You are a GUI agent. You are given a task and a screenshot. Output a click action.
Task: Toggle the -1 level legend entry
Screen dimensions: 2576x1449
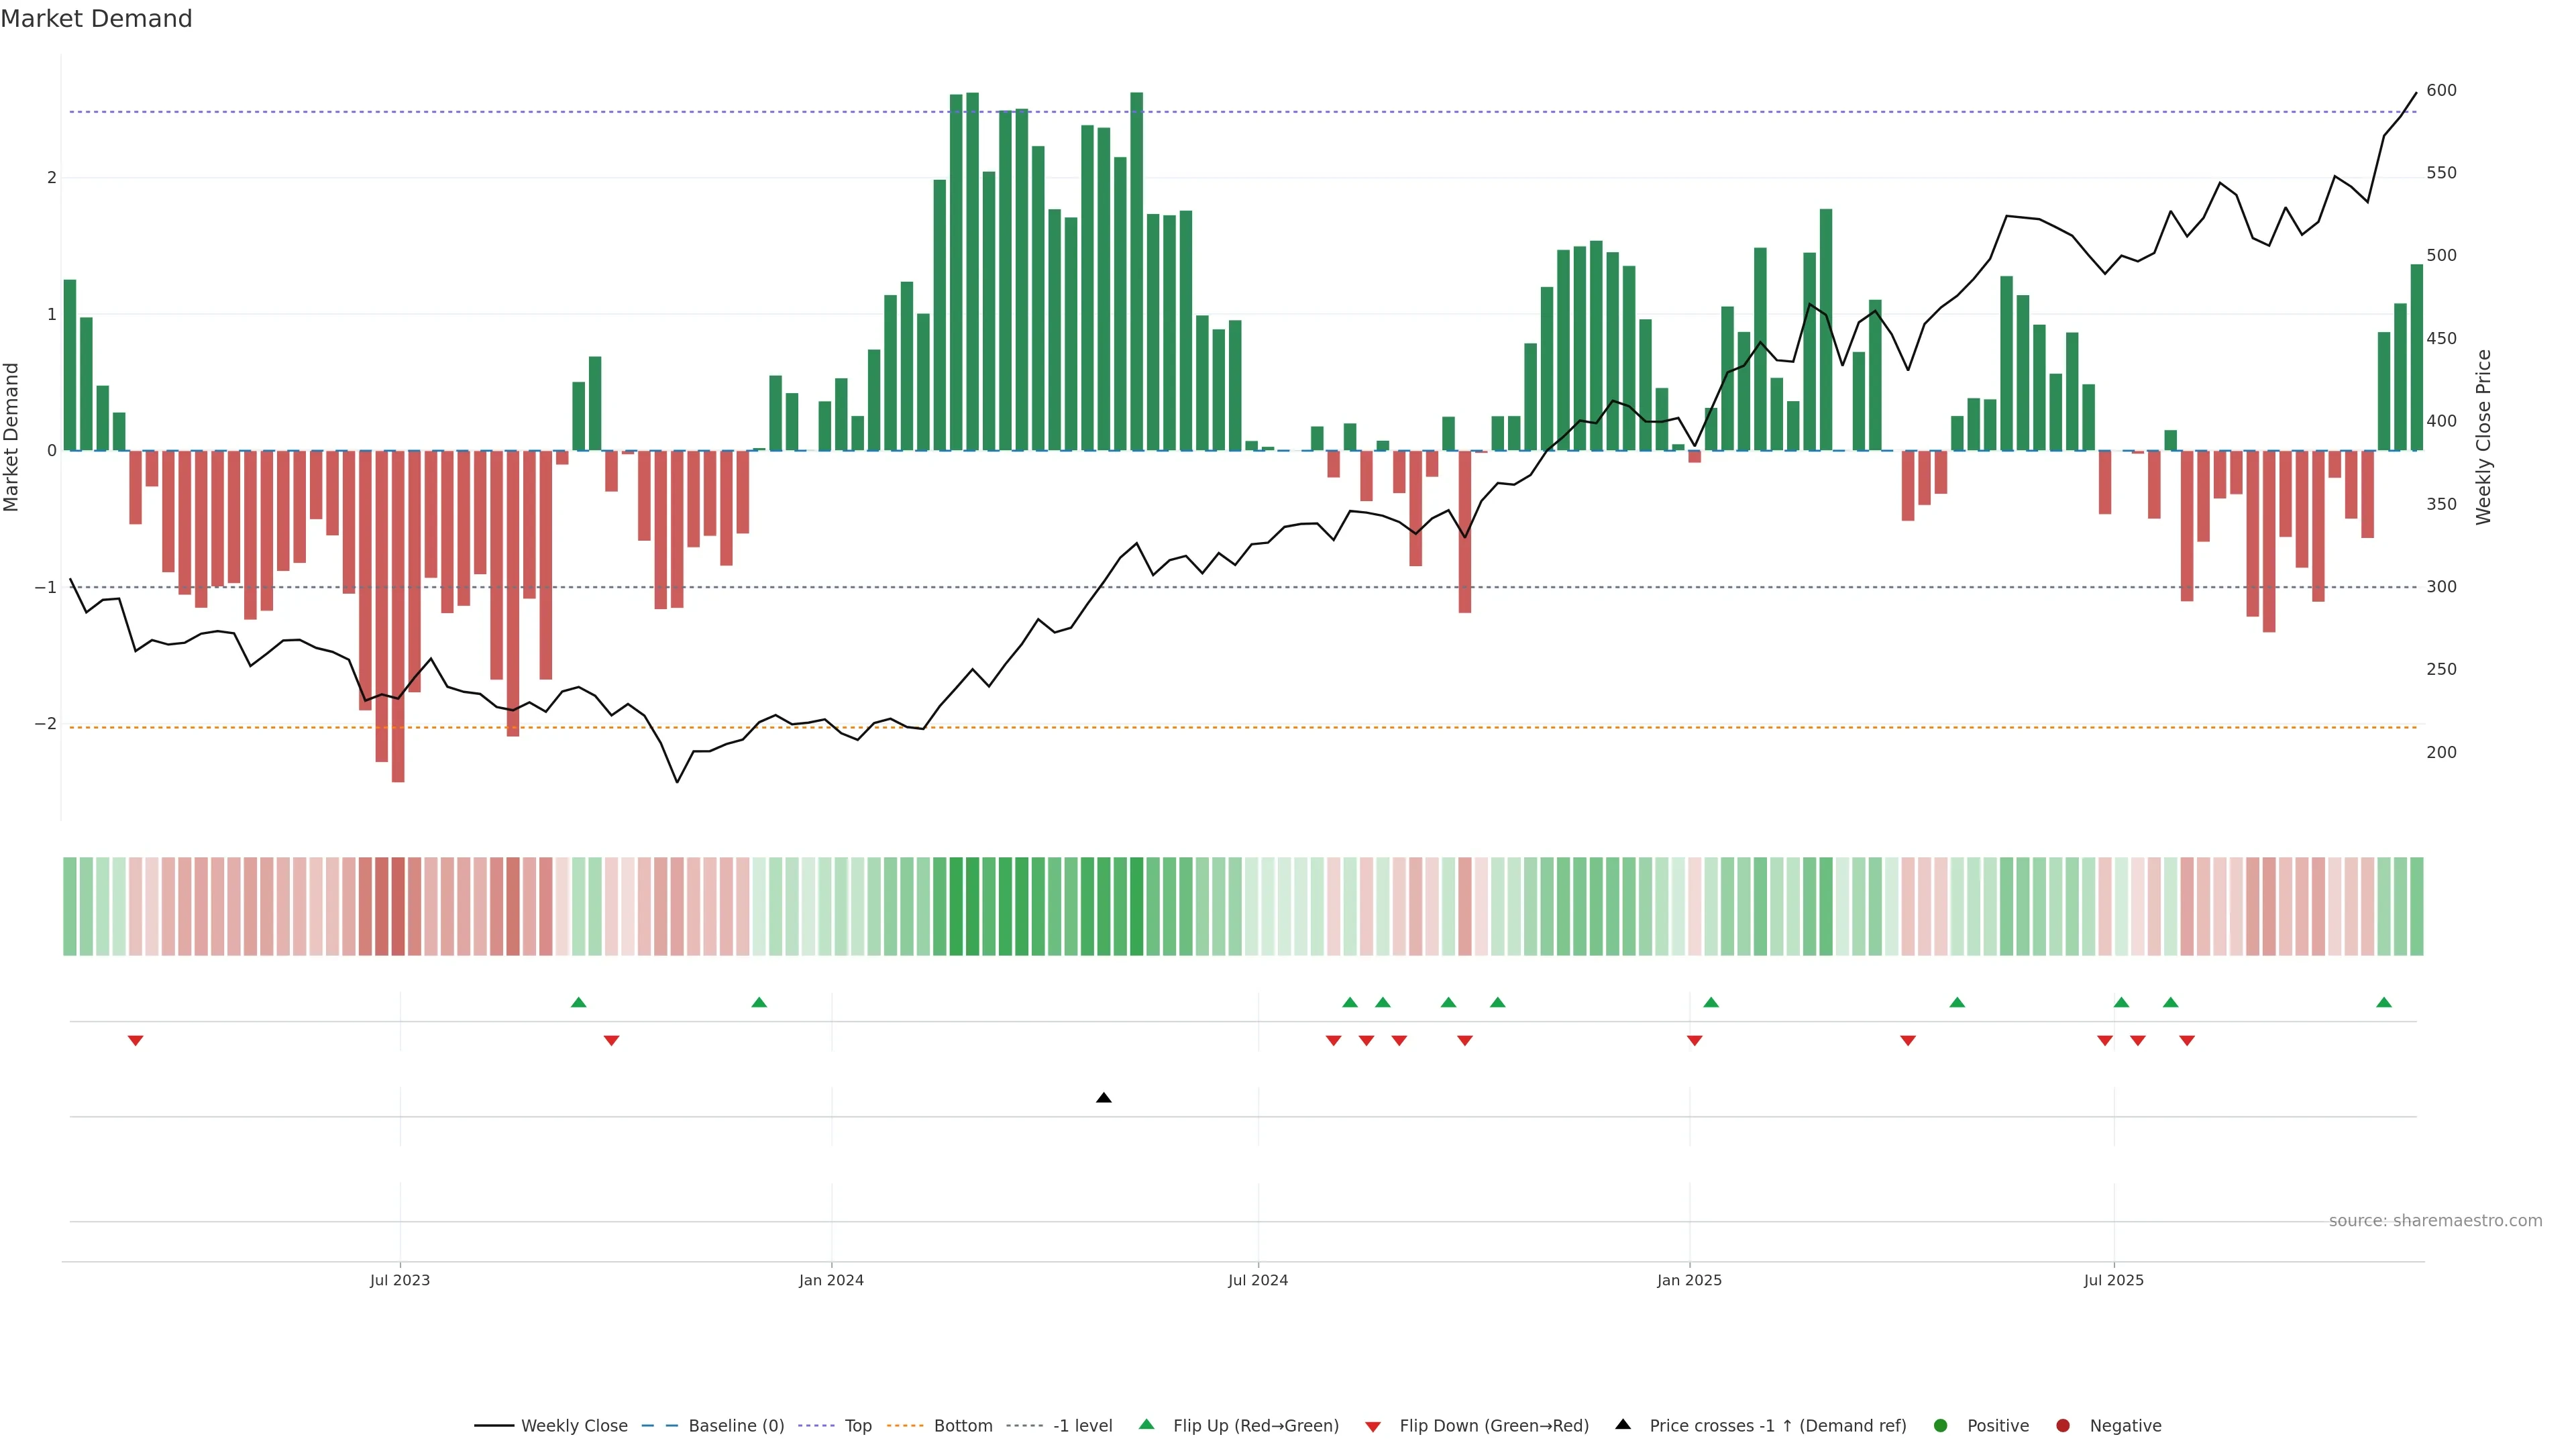point(1082,1425)
